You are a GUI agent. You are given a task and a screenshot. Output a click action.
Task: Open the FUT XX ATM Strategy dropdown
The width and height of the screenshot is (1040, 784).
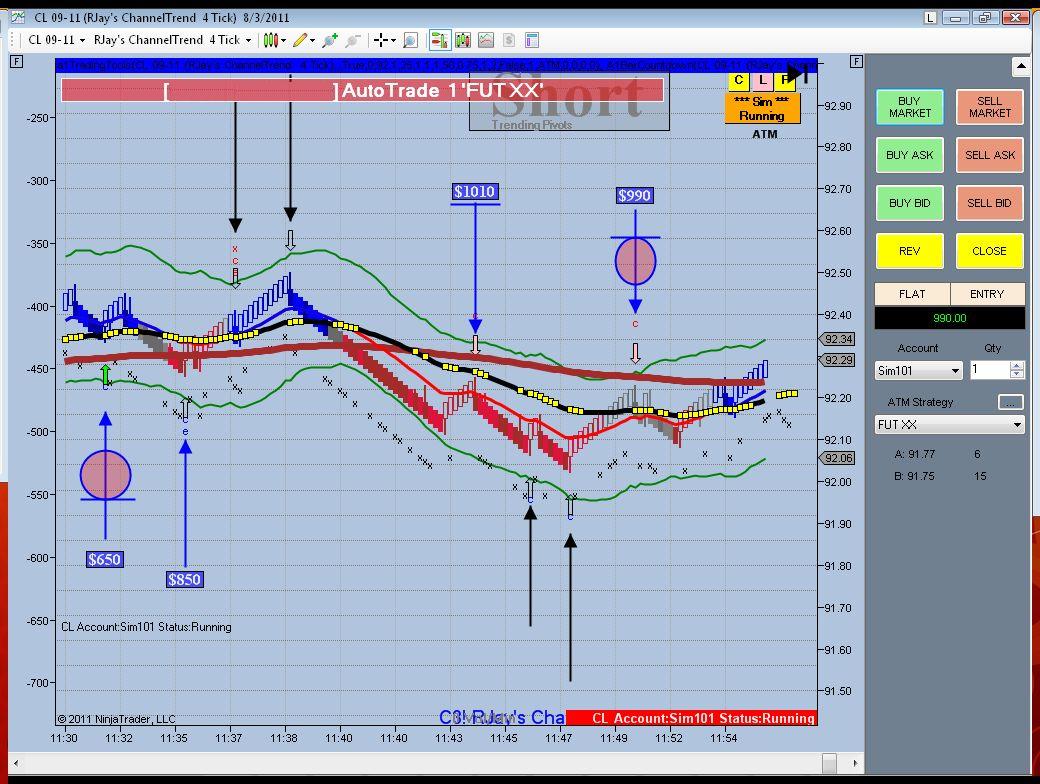[949, 425]
